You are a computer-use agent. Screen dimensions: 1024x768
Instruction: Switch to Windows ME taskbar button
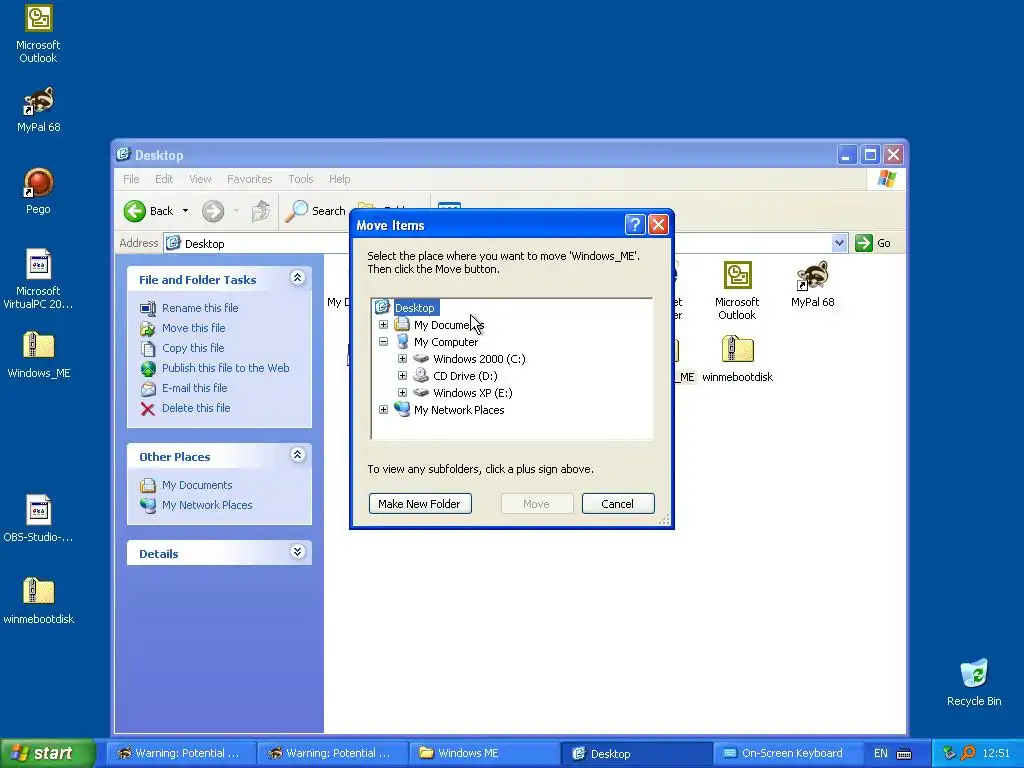[x=484, y=753]
